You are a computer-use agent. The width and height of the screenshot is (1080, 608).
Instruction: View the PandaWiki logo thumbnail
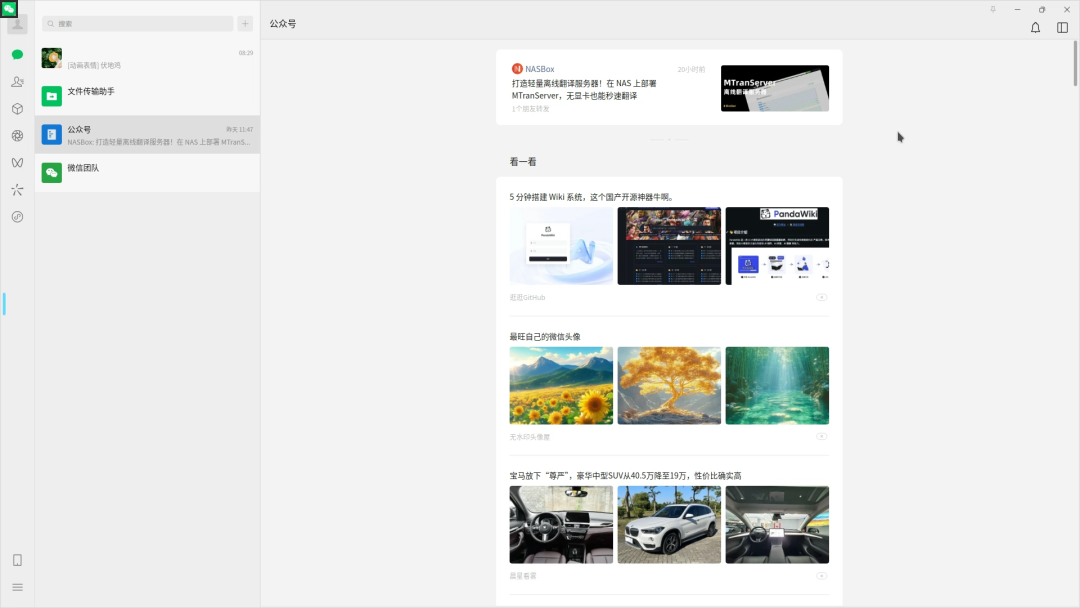click(777, 246)
